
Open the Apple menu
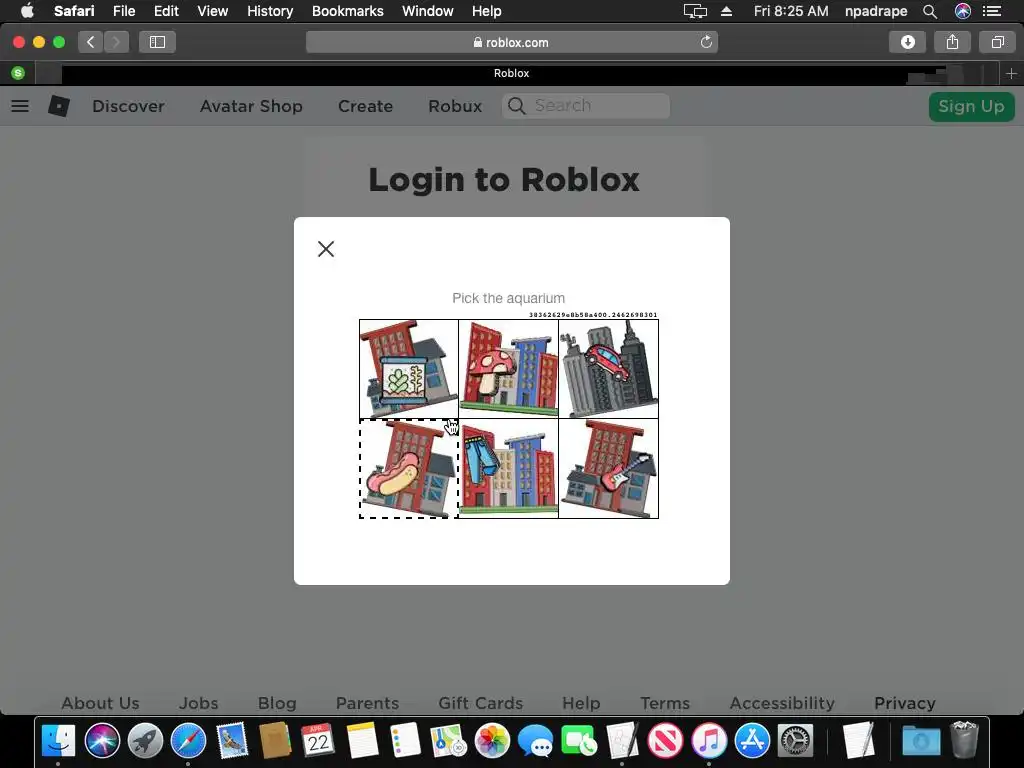[x=27, y=11]
